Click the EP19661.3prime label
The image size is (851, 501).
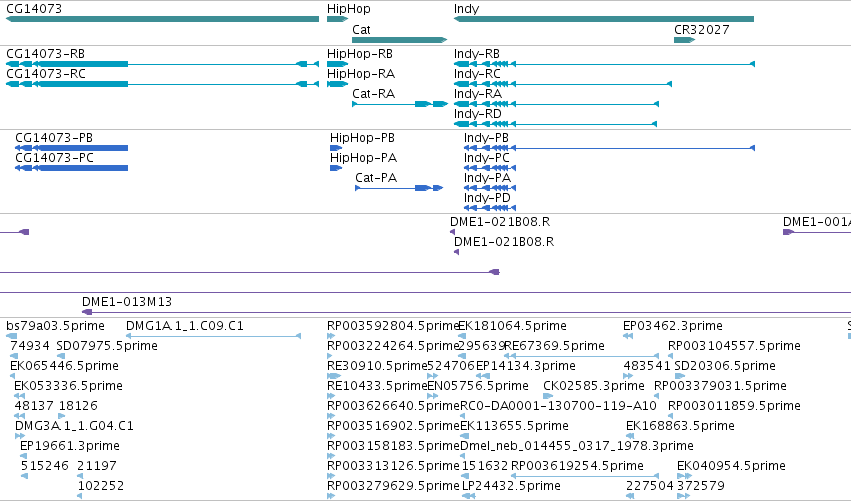69,446
